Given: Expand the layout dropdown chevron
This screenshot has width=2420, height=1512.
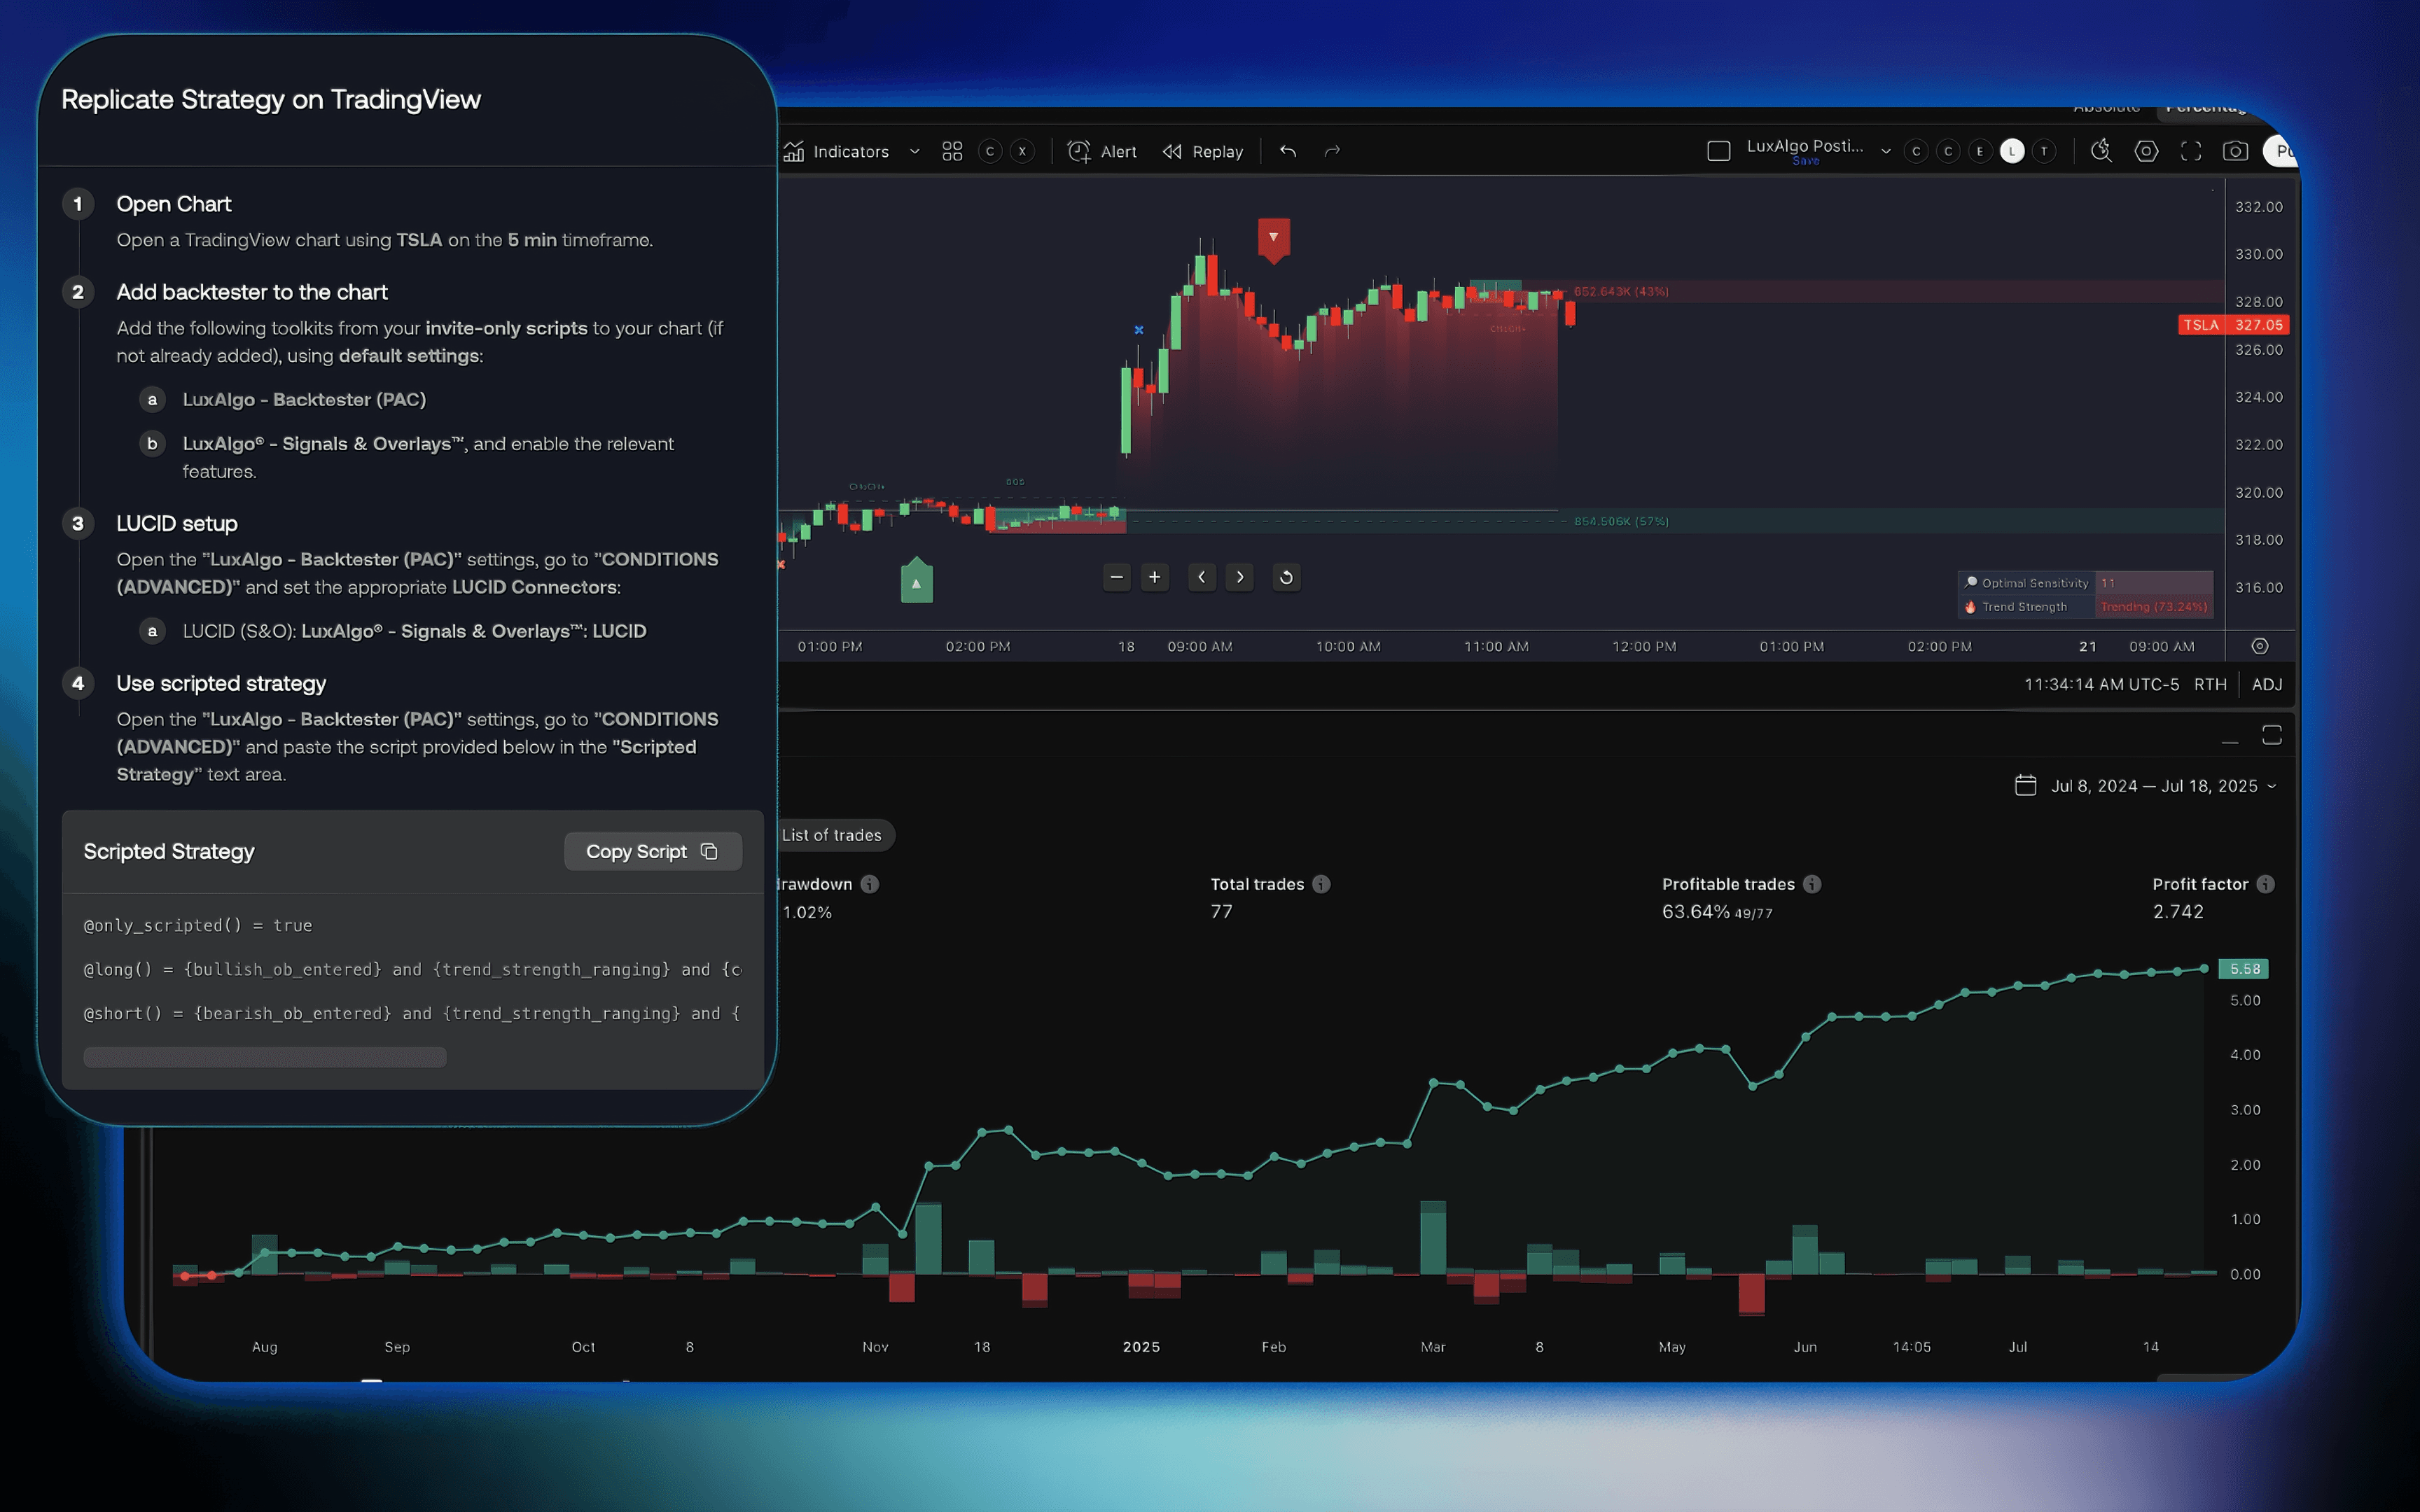Looking at the screenshot, I should [x=1885, y=151].
